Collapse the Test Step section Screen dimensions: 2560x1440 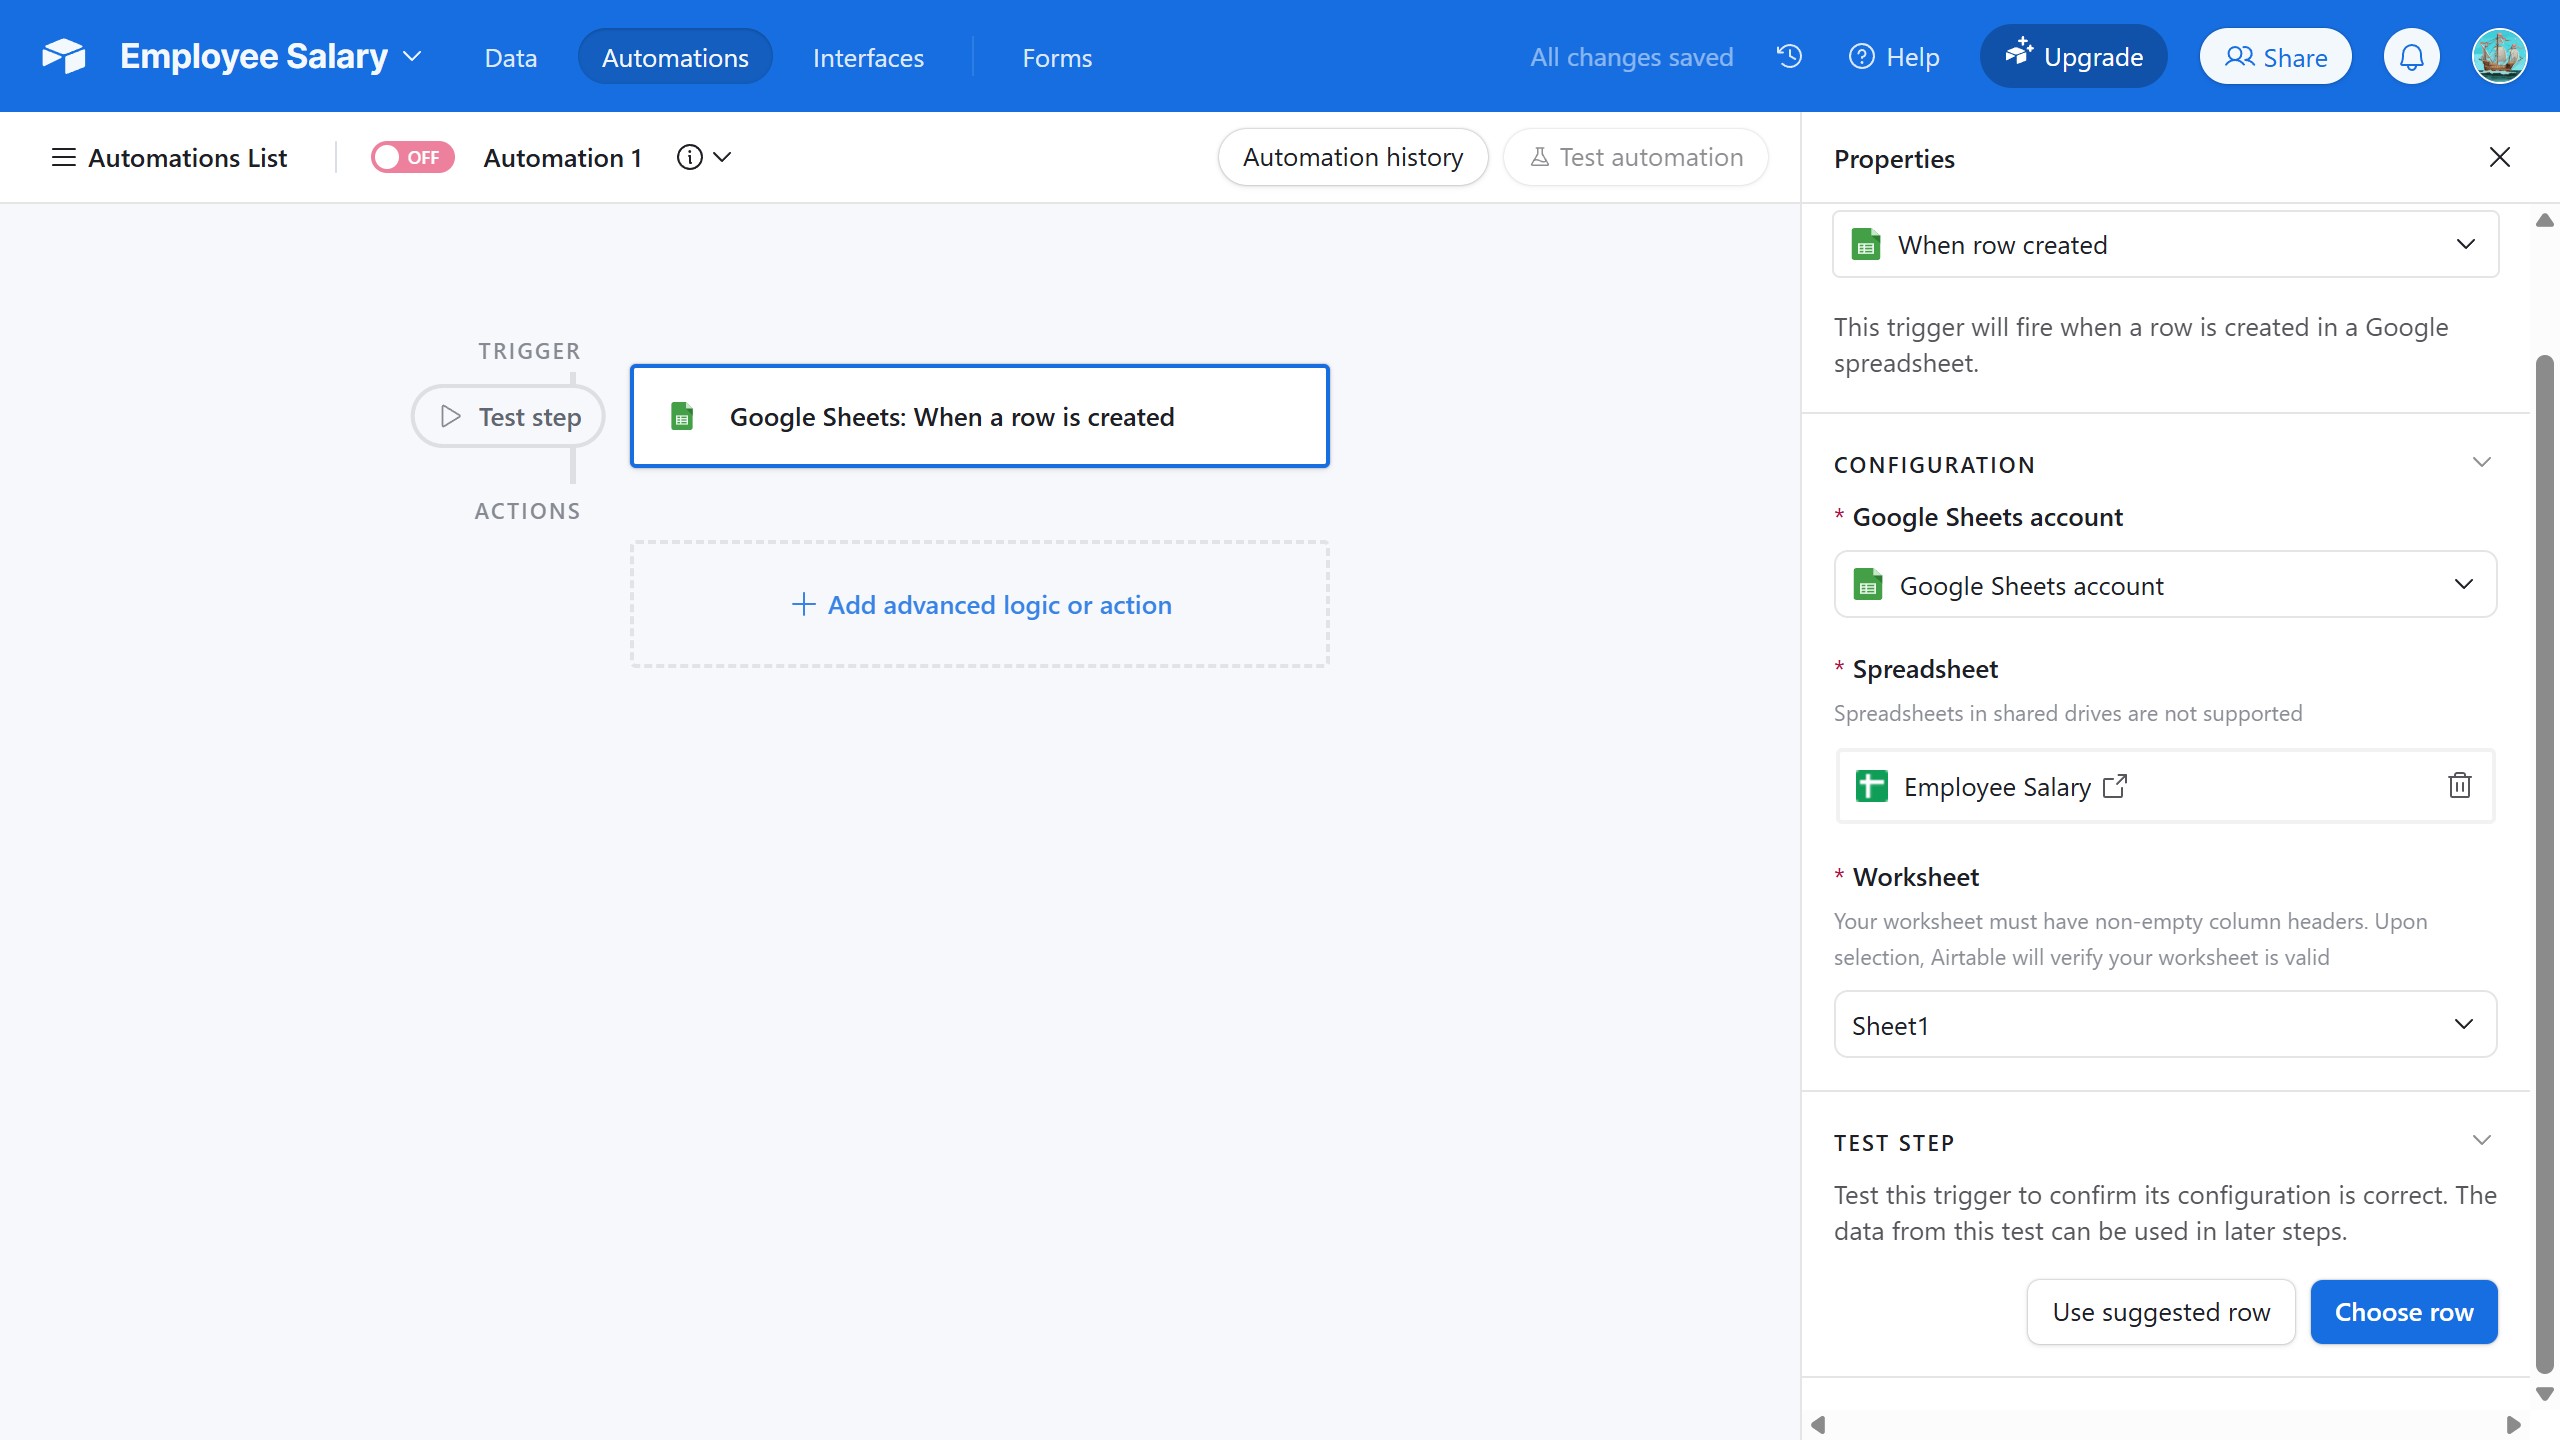coord(2481,1141)
